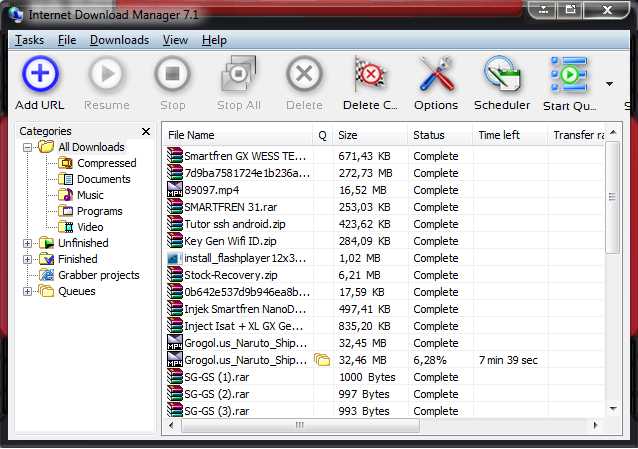Open the Start Queue dropdown arrow
This screenshot has height=449, width=638.
(x=609, y=84)
